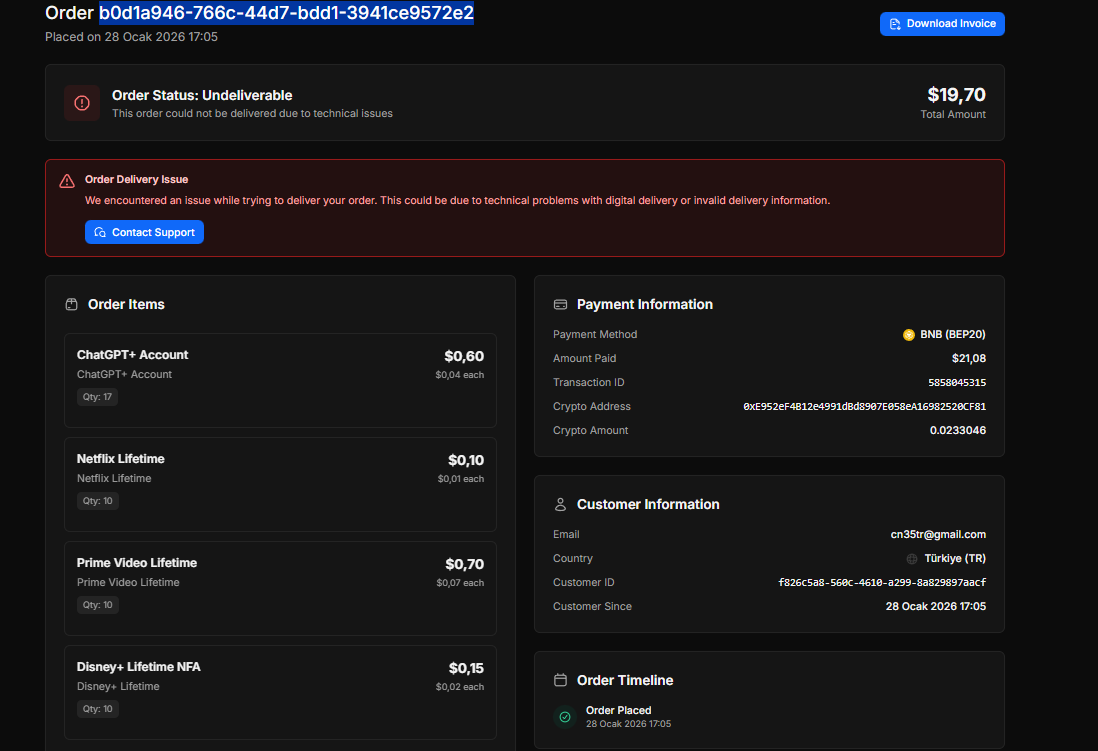Screen dimensions: 1098x751
Task: Click the Placed on 28 Ocak 2026 date
Action: [132, 36]
